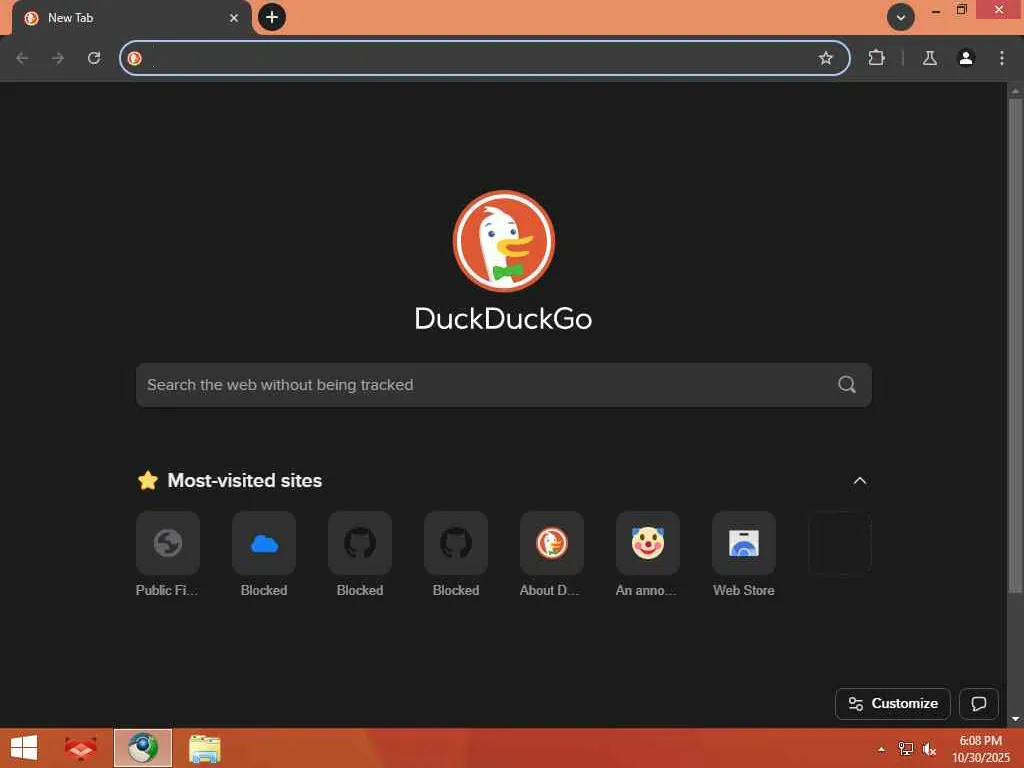Select the New Tab tab

[131, 18]
